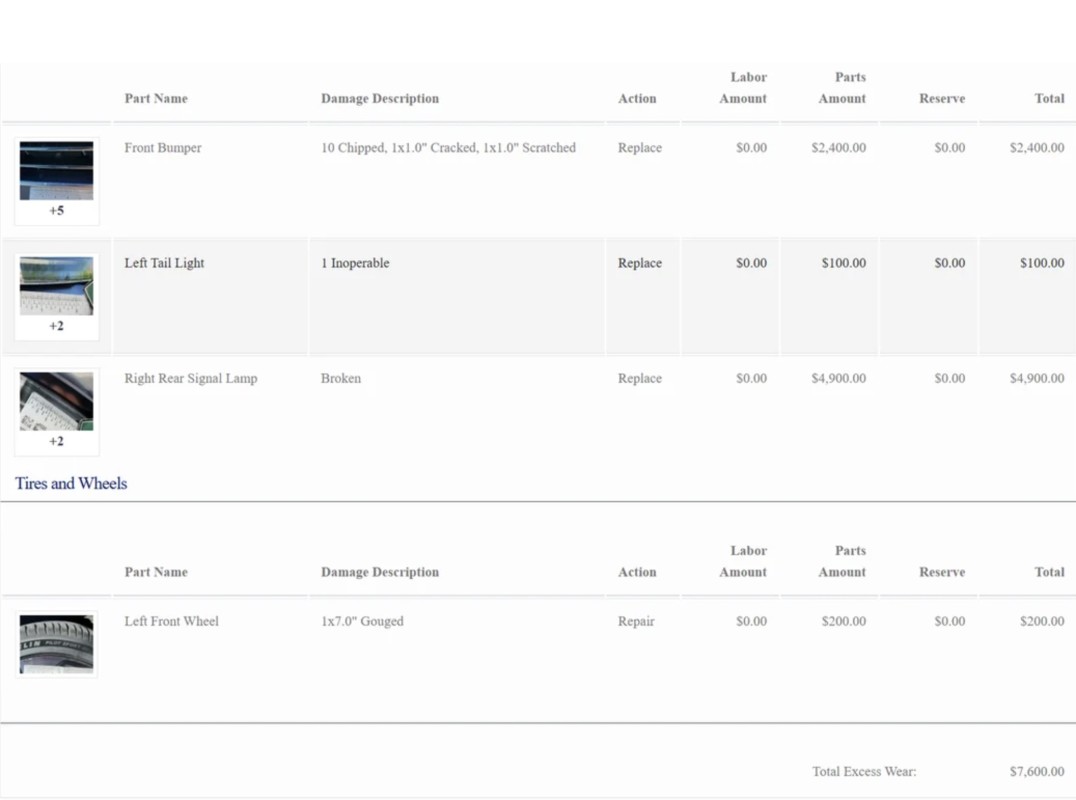Screen dimensions: 1076x800
Task: Click the Left Front Wheel part name
Action: point(171,621)
